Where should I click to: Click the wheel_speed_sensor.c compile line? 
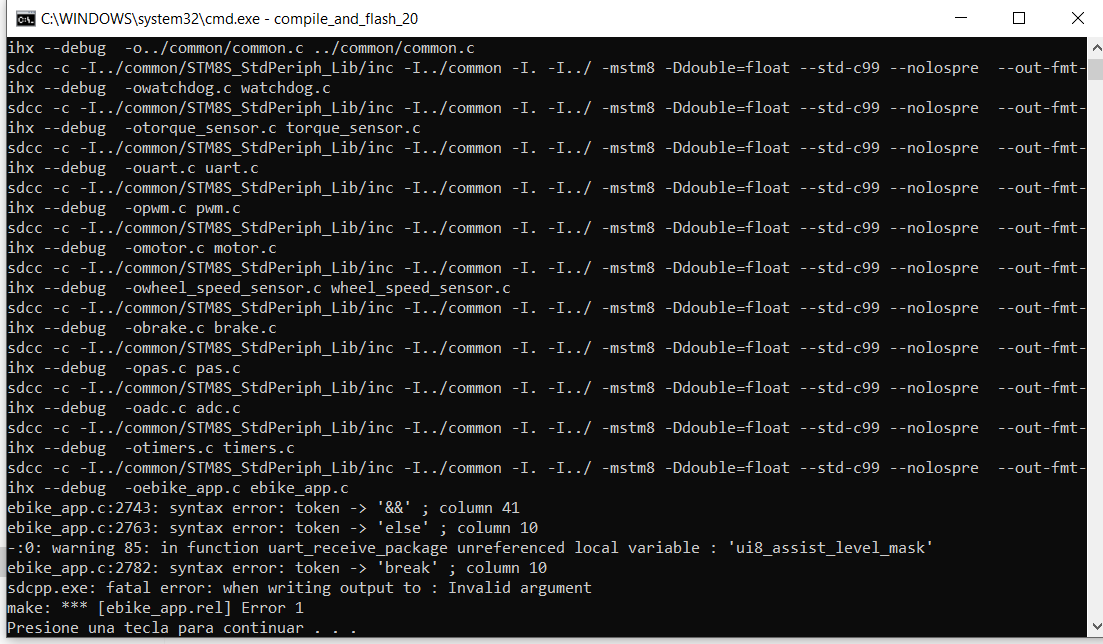[x=259, y=288]
